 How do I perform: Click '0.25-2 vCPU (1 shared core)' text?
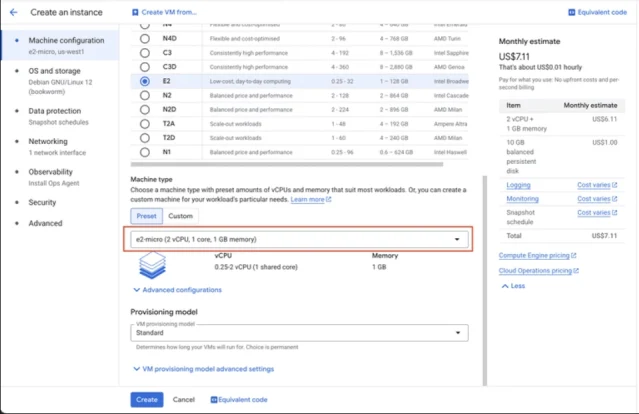click(256, 267)
